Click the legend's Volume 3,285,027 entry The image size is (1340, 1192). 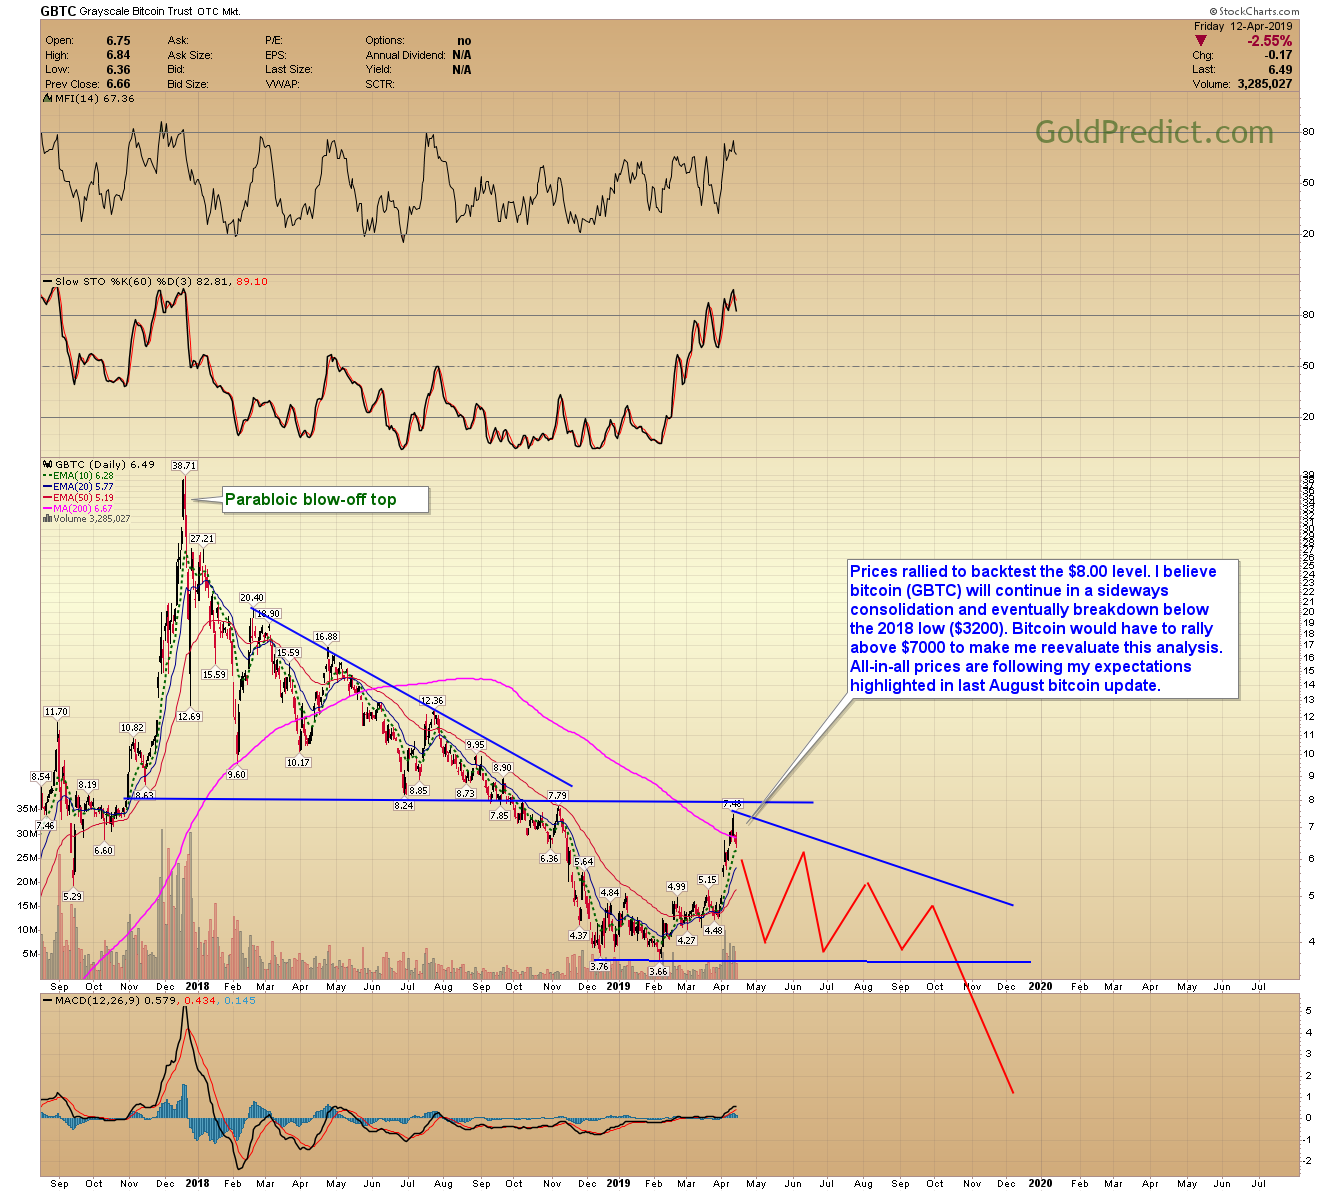[x=92, y=519]
